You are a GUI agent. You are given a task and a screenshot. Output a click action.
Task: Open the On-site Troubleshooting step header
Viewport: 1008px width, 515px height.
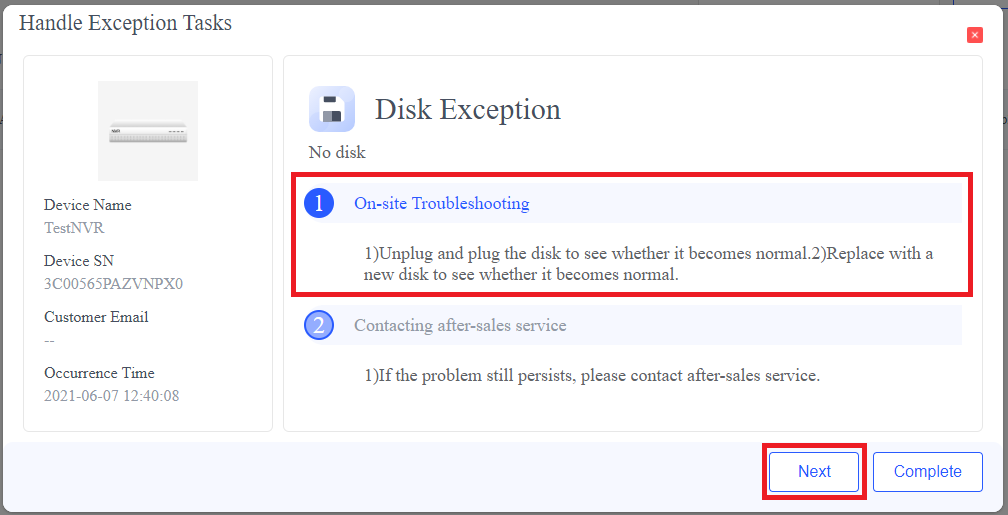point(441,204)
